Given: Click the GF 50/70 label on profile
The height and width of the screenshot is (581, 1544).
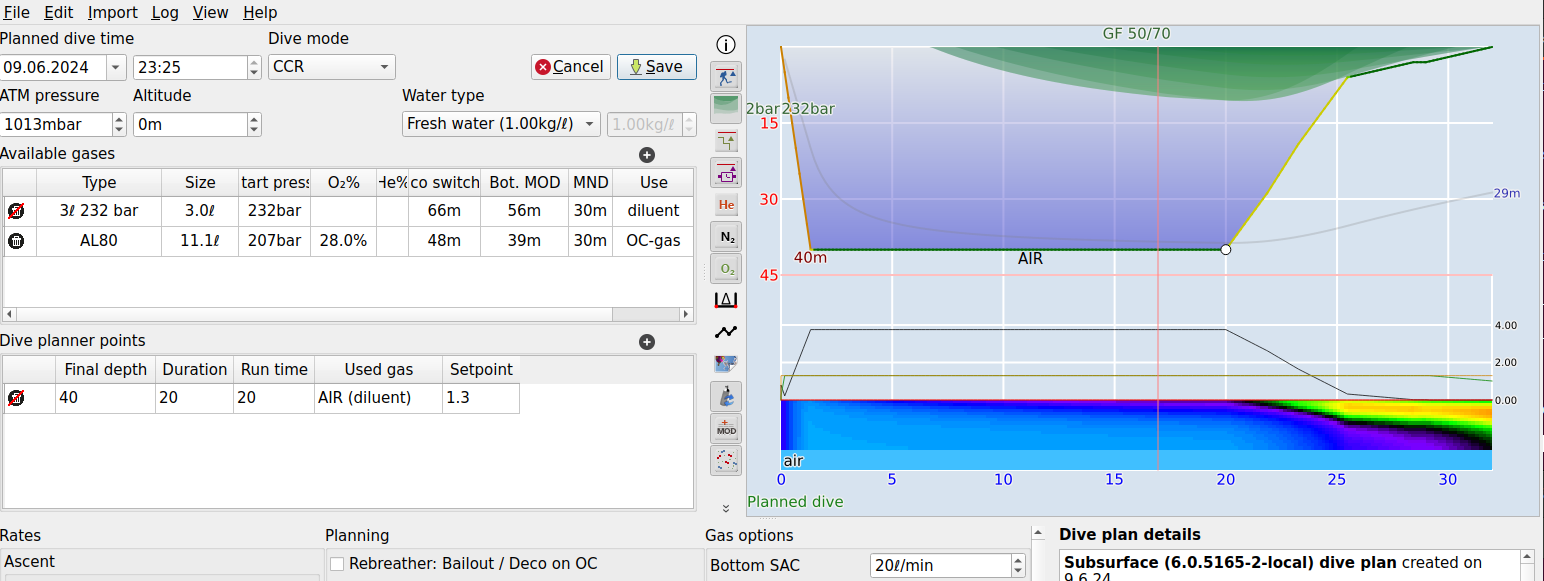Looking at the screenshot, I should pyautogui.click(x=1136, y=33).
